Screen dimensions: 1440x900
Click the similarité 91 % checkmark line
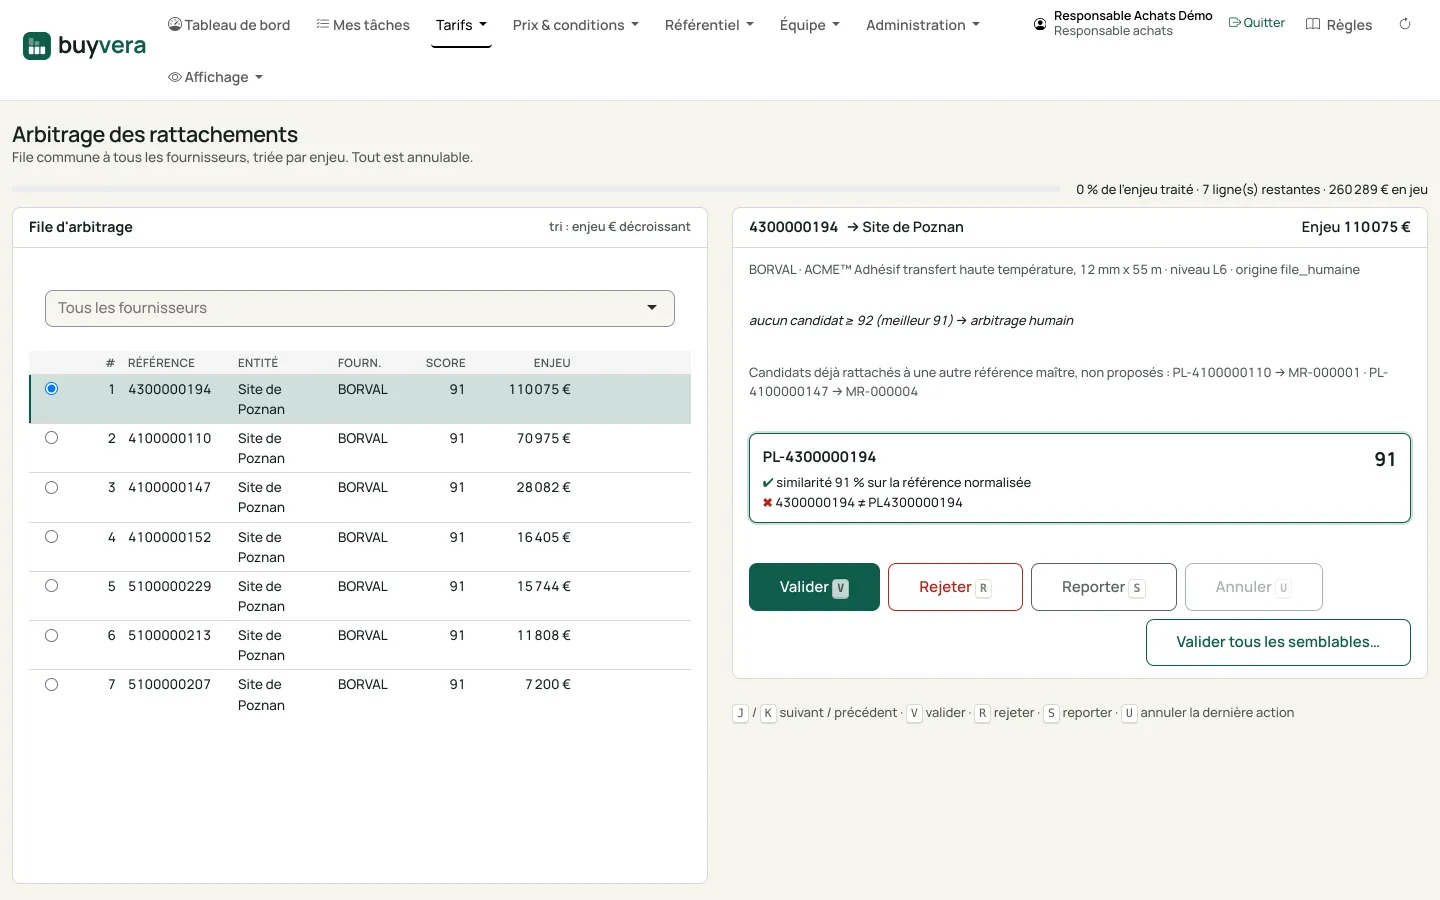897,482
